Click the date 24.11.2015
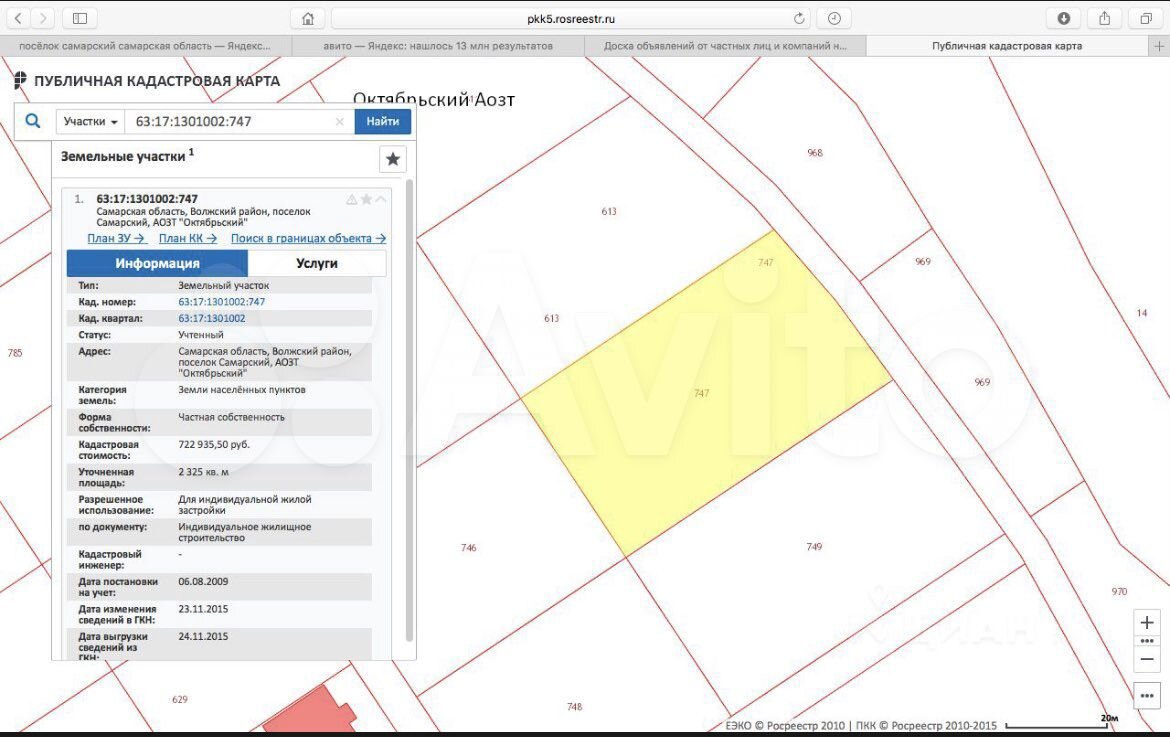 pos(203,637)
